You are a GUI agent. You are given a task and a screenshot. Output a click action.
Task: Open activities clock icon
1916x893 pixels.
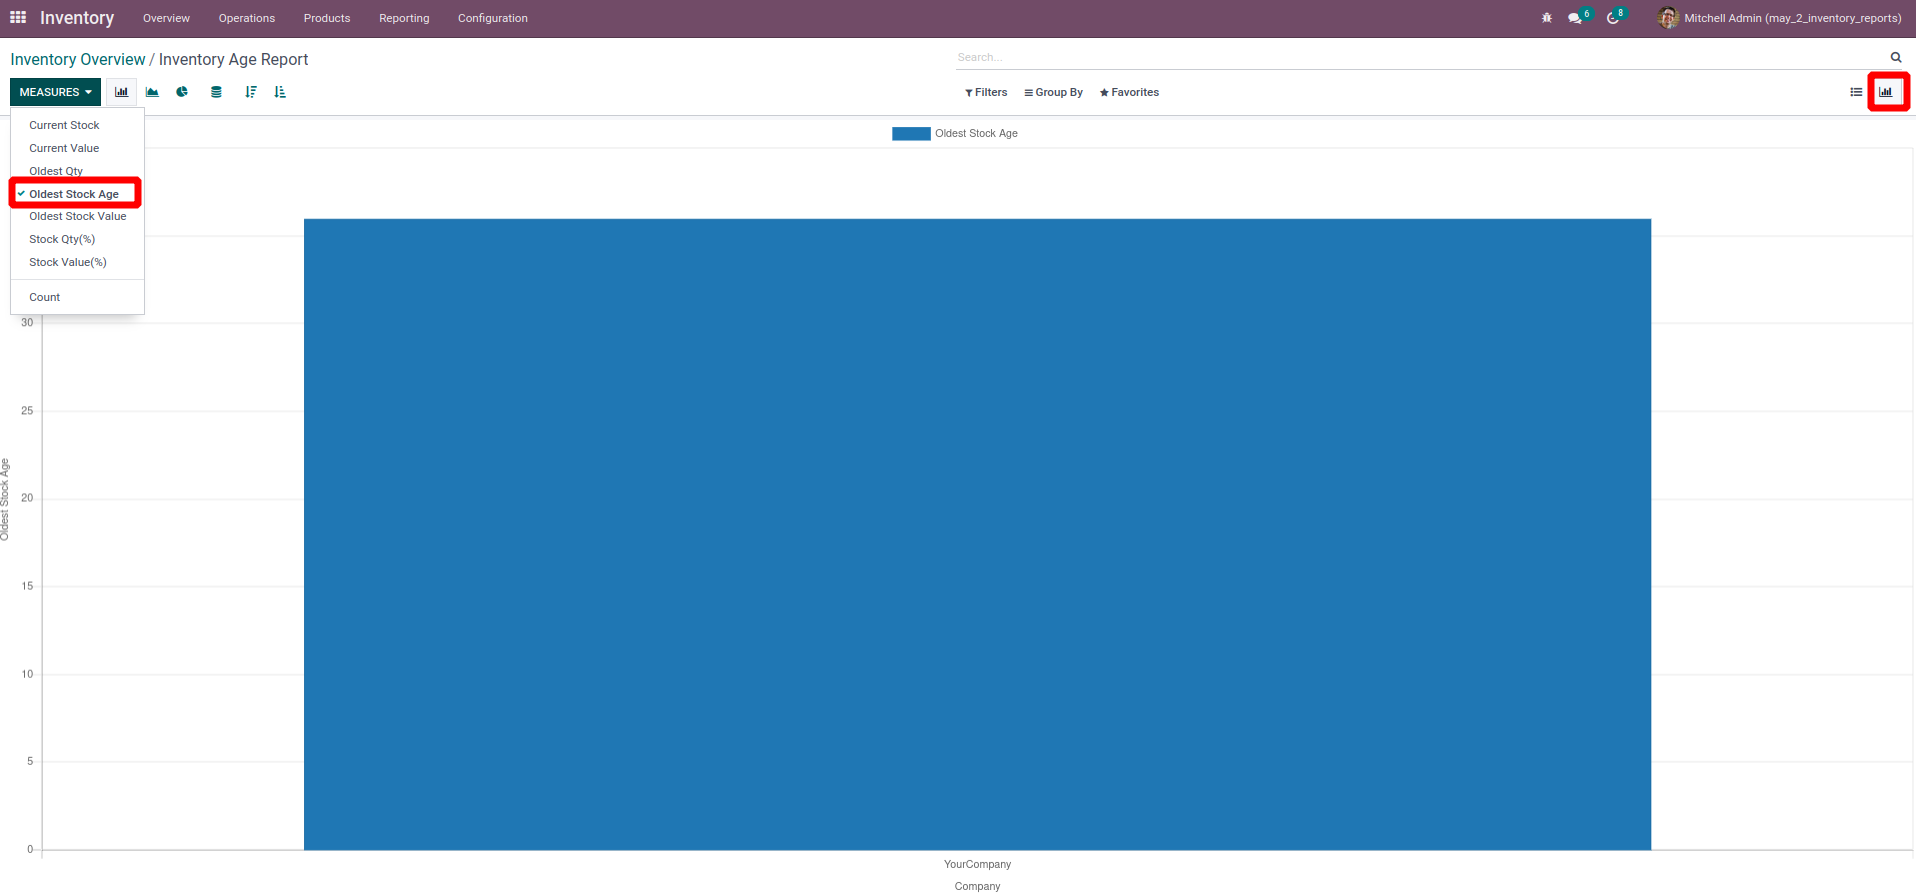pos(1613,18)
